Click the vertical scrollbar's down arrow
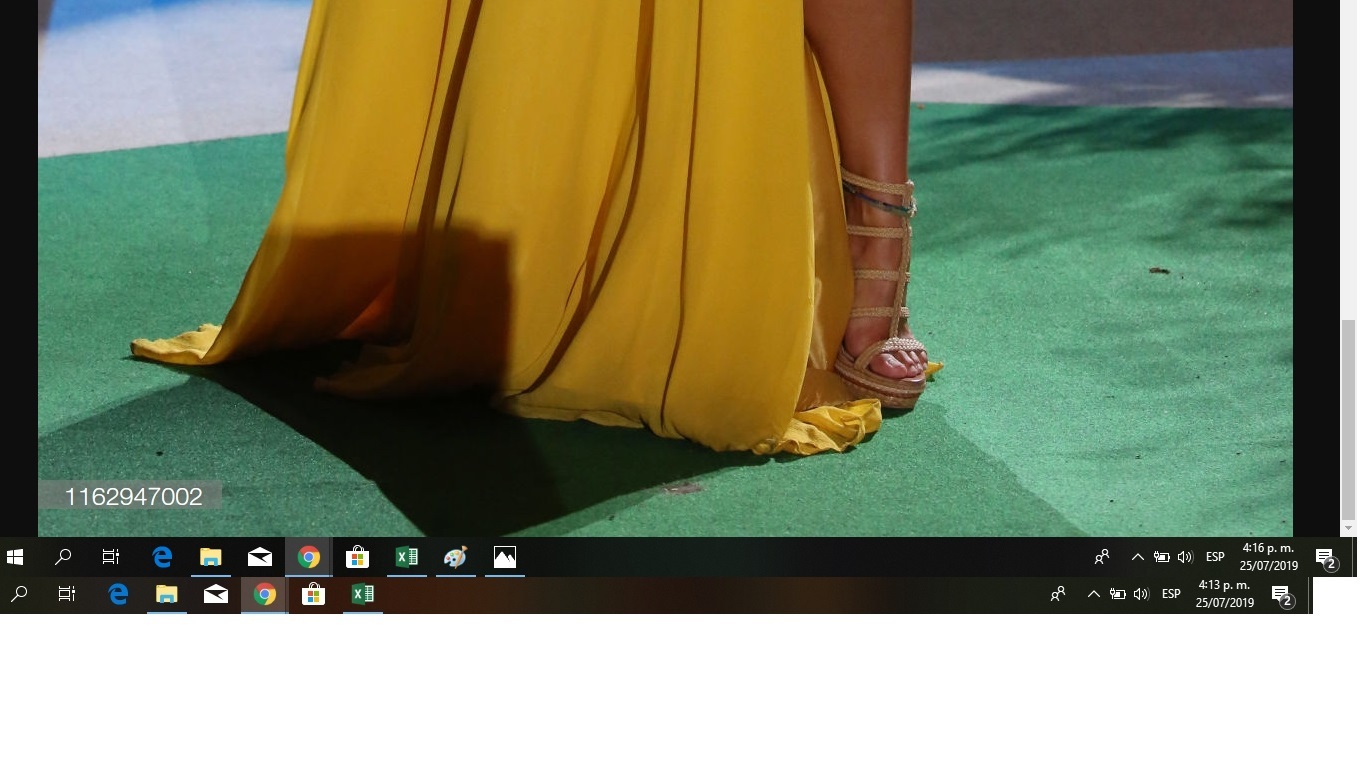 (1348, 527)
